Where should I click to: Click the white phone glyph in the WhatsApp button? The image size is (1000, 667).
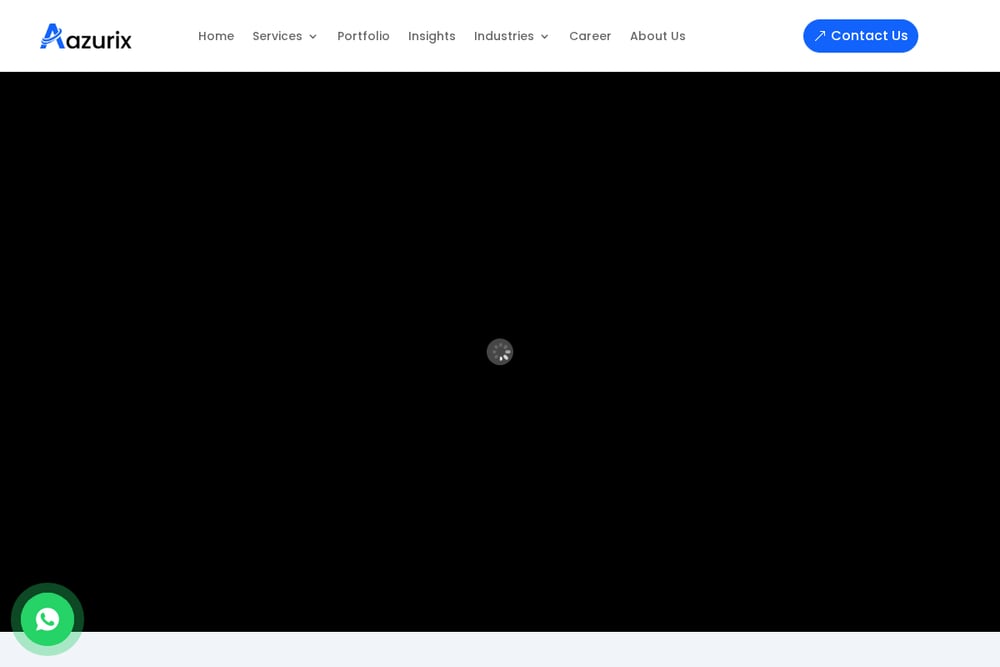47,619
